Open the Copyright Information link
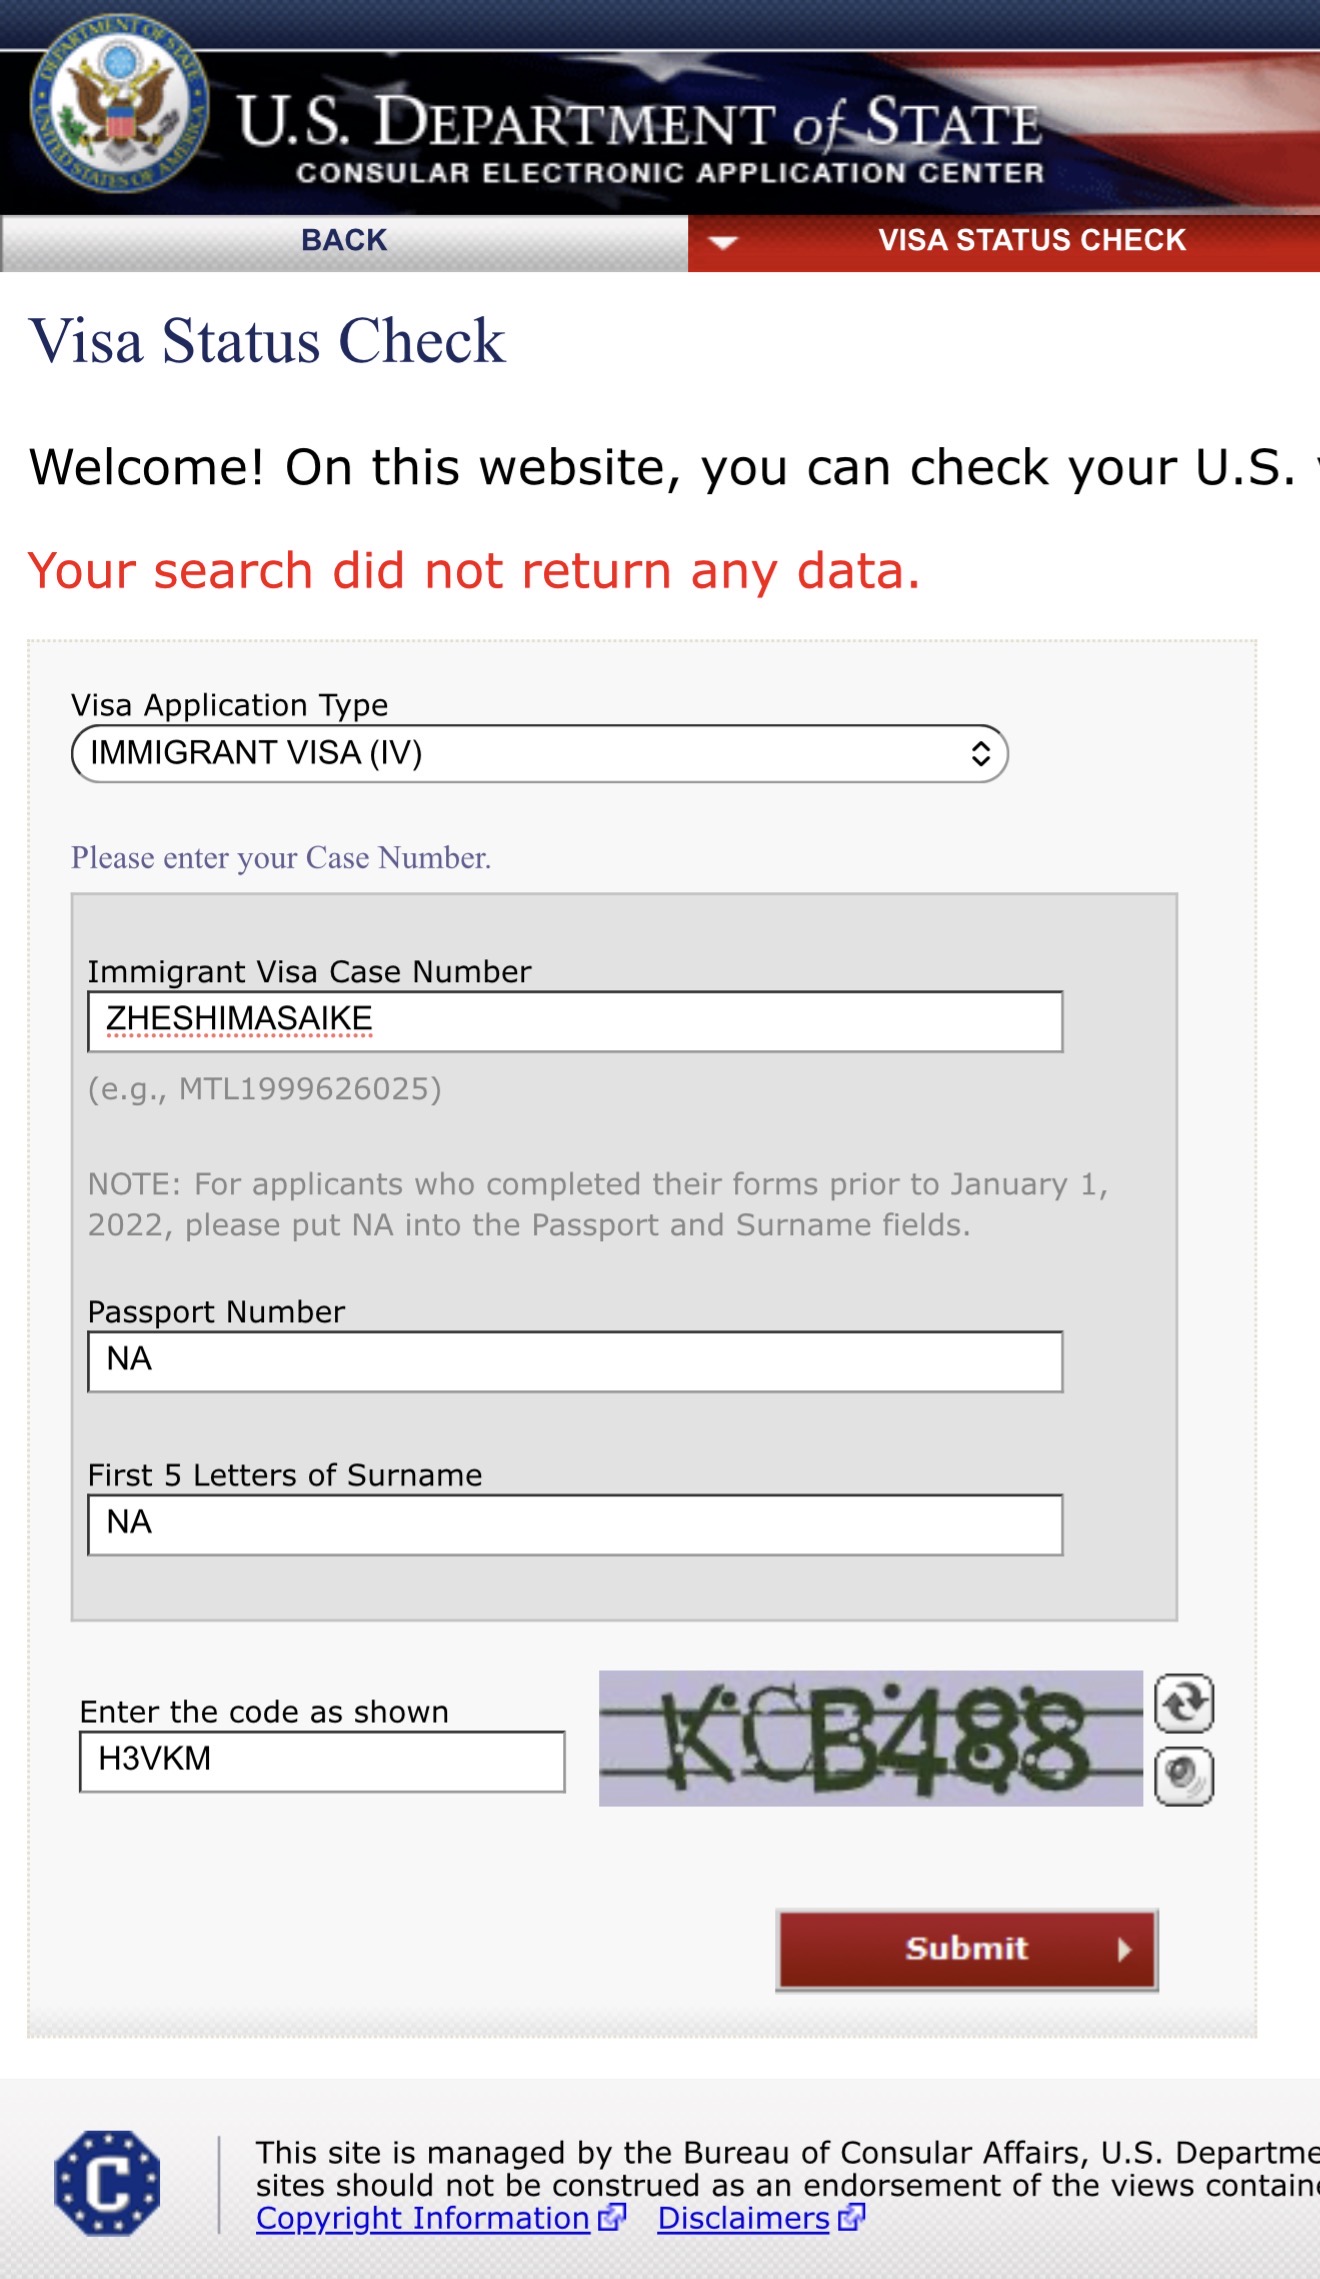The height and width of the screenshot is (2279, 1320). coord(422,2218)
